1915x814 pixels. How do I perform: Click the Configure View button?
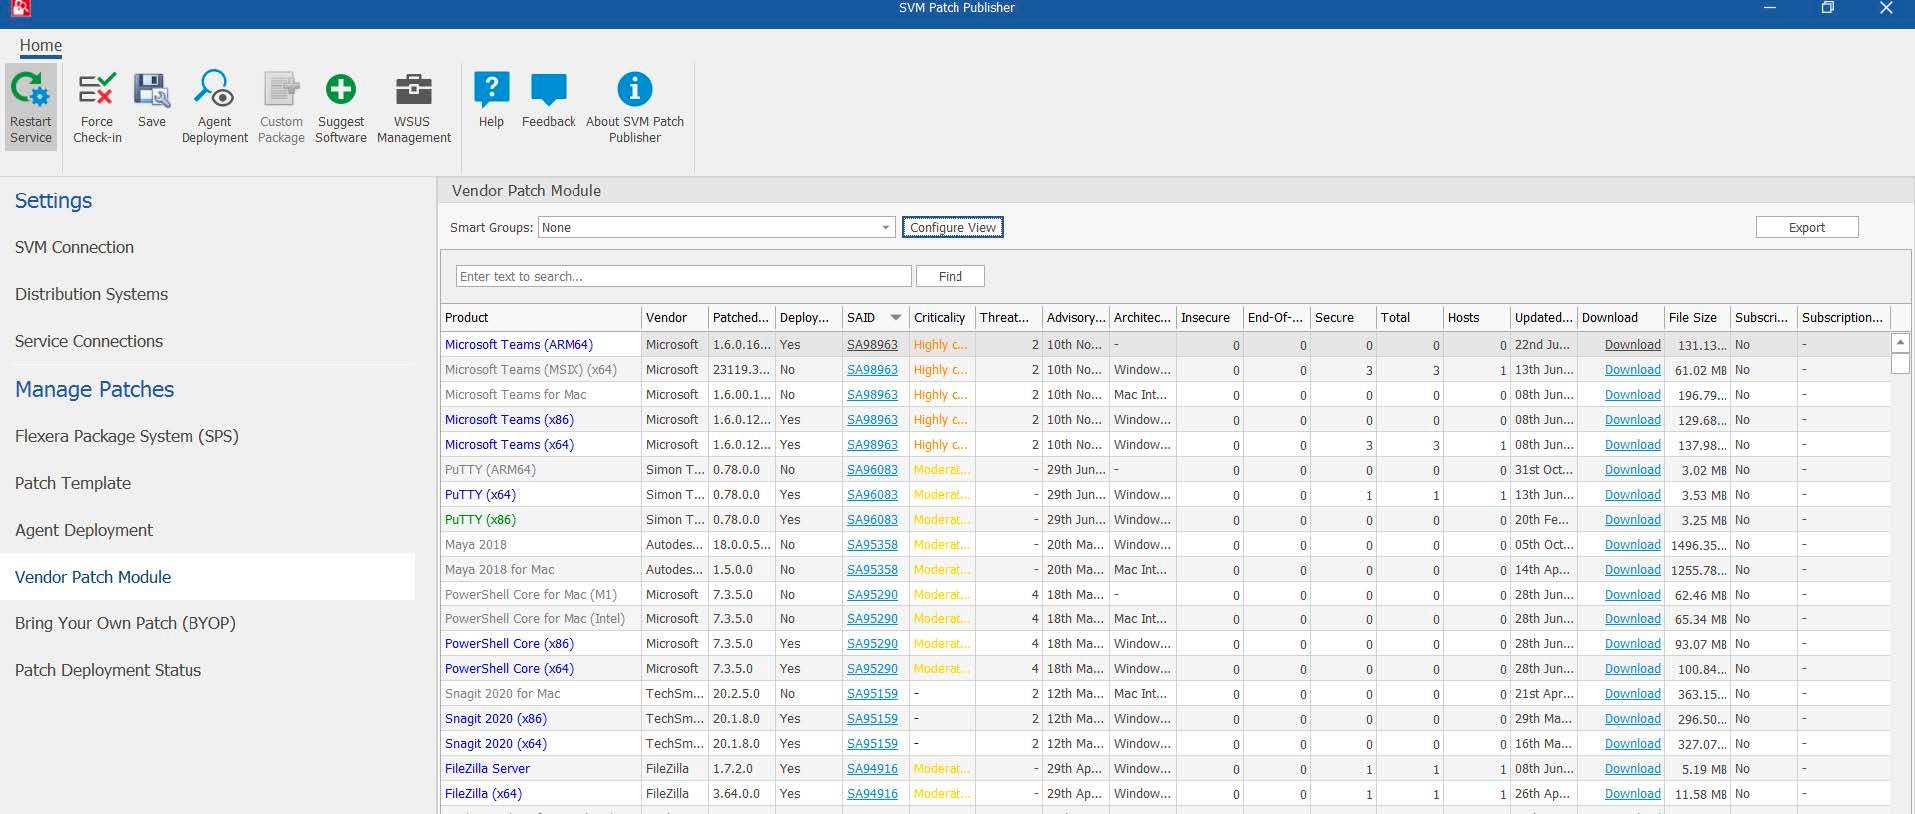point(952,228)
